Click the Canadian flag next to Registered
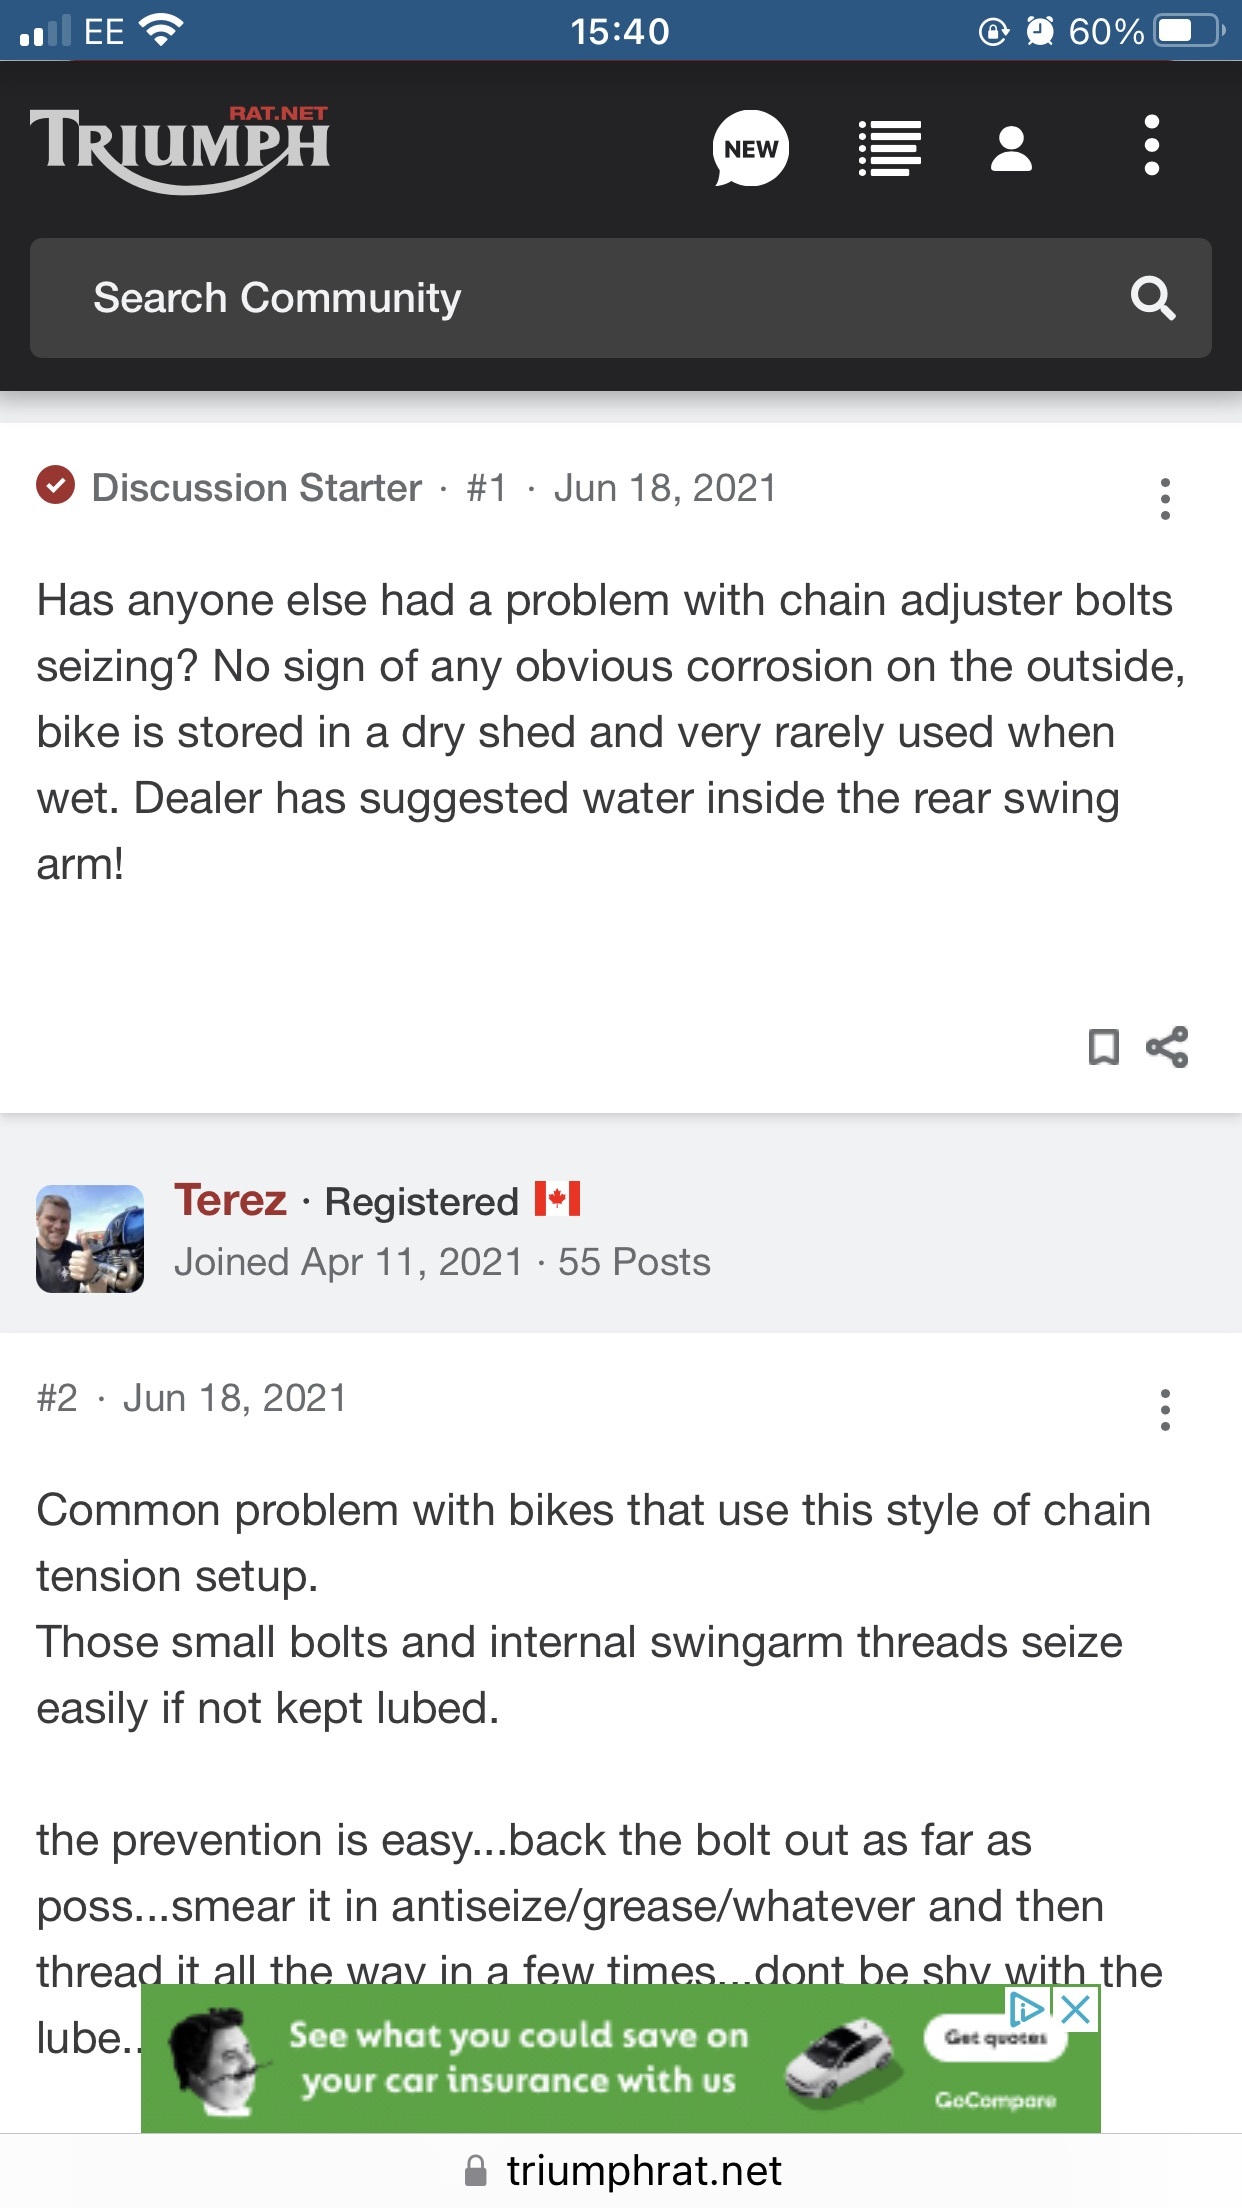 point(557,1198)
